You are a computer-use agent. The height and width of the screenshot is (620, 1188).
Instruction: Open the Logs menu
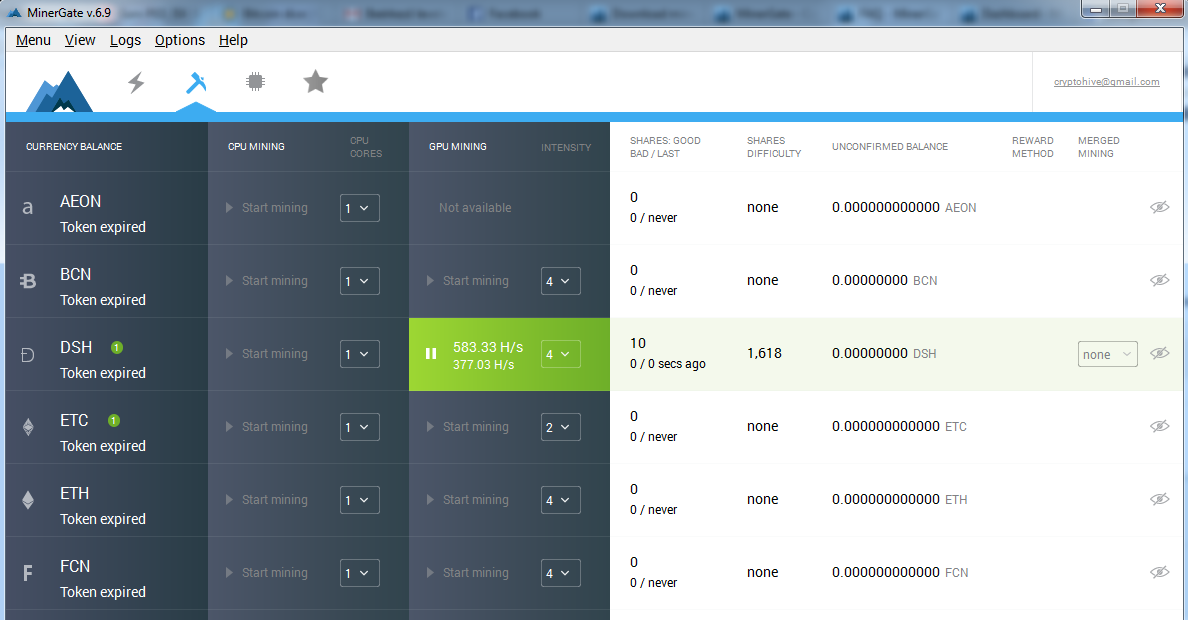pyautogui.click(x=125, y=40)
